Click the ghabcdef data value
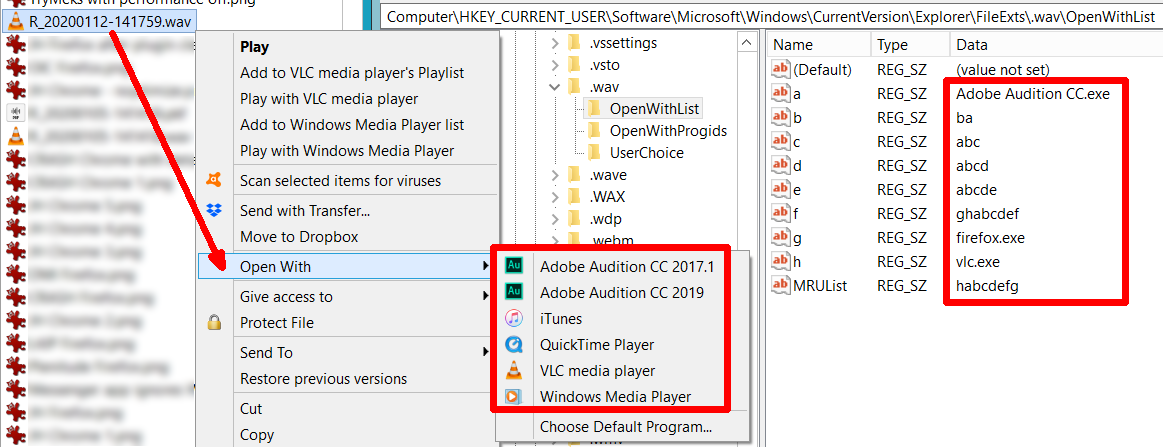This screenshot has height=447, width=1163. 987,213
